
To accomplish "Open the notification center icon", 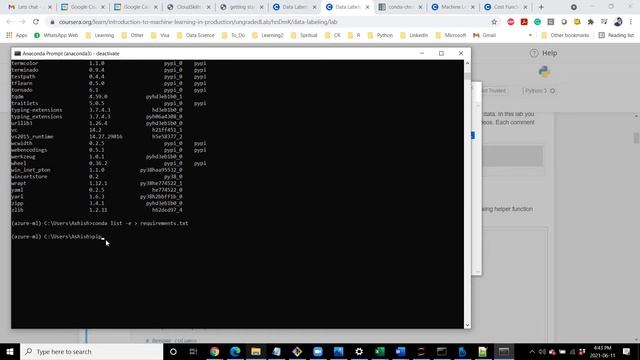I will [627, 351].
